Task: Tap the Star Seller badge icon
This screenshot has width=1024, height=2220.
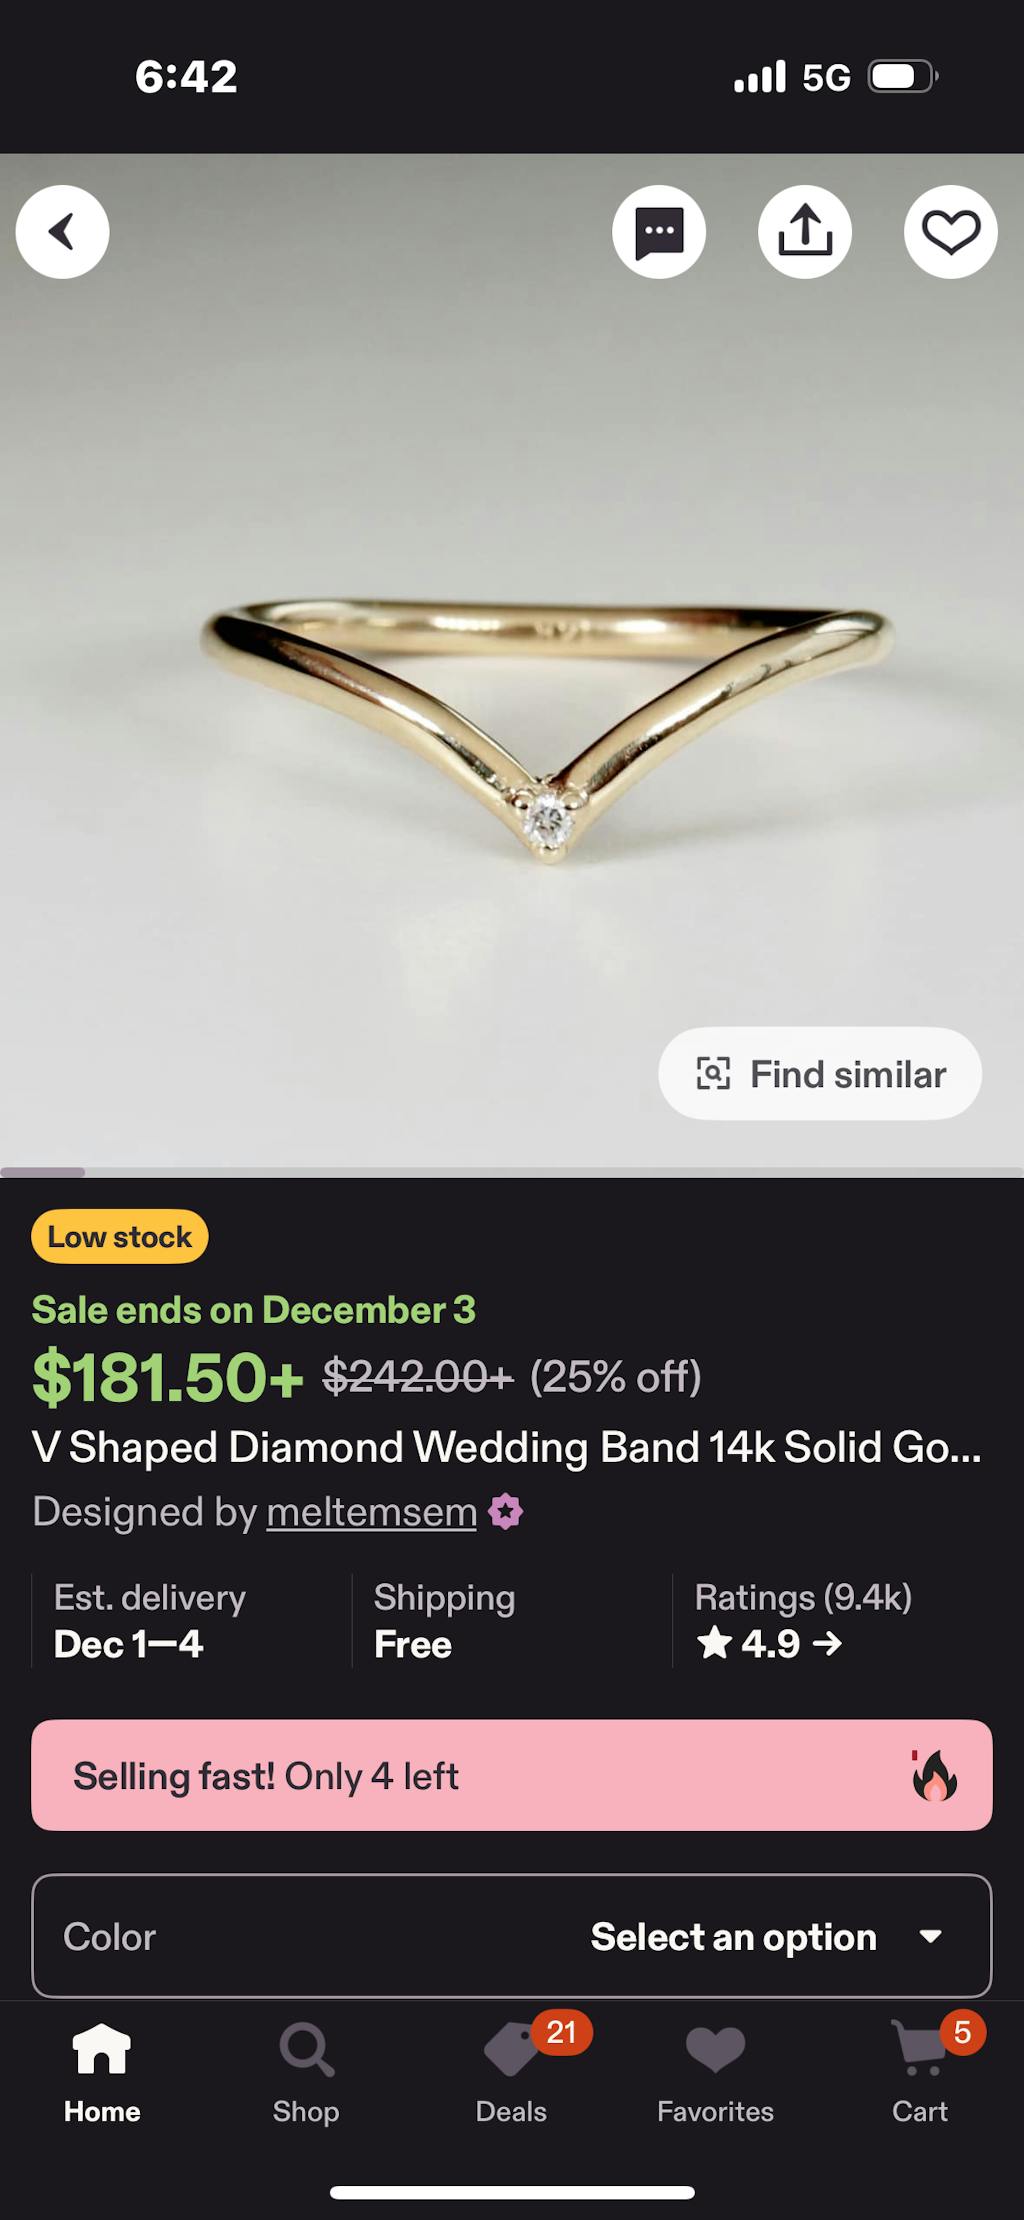Action: pyautogui.click(x=505, y=1512)
